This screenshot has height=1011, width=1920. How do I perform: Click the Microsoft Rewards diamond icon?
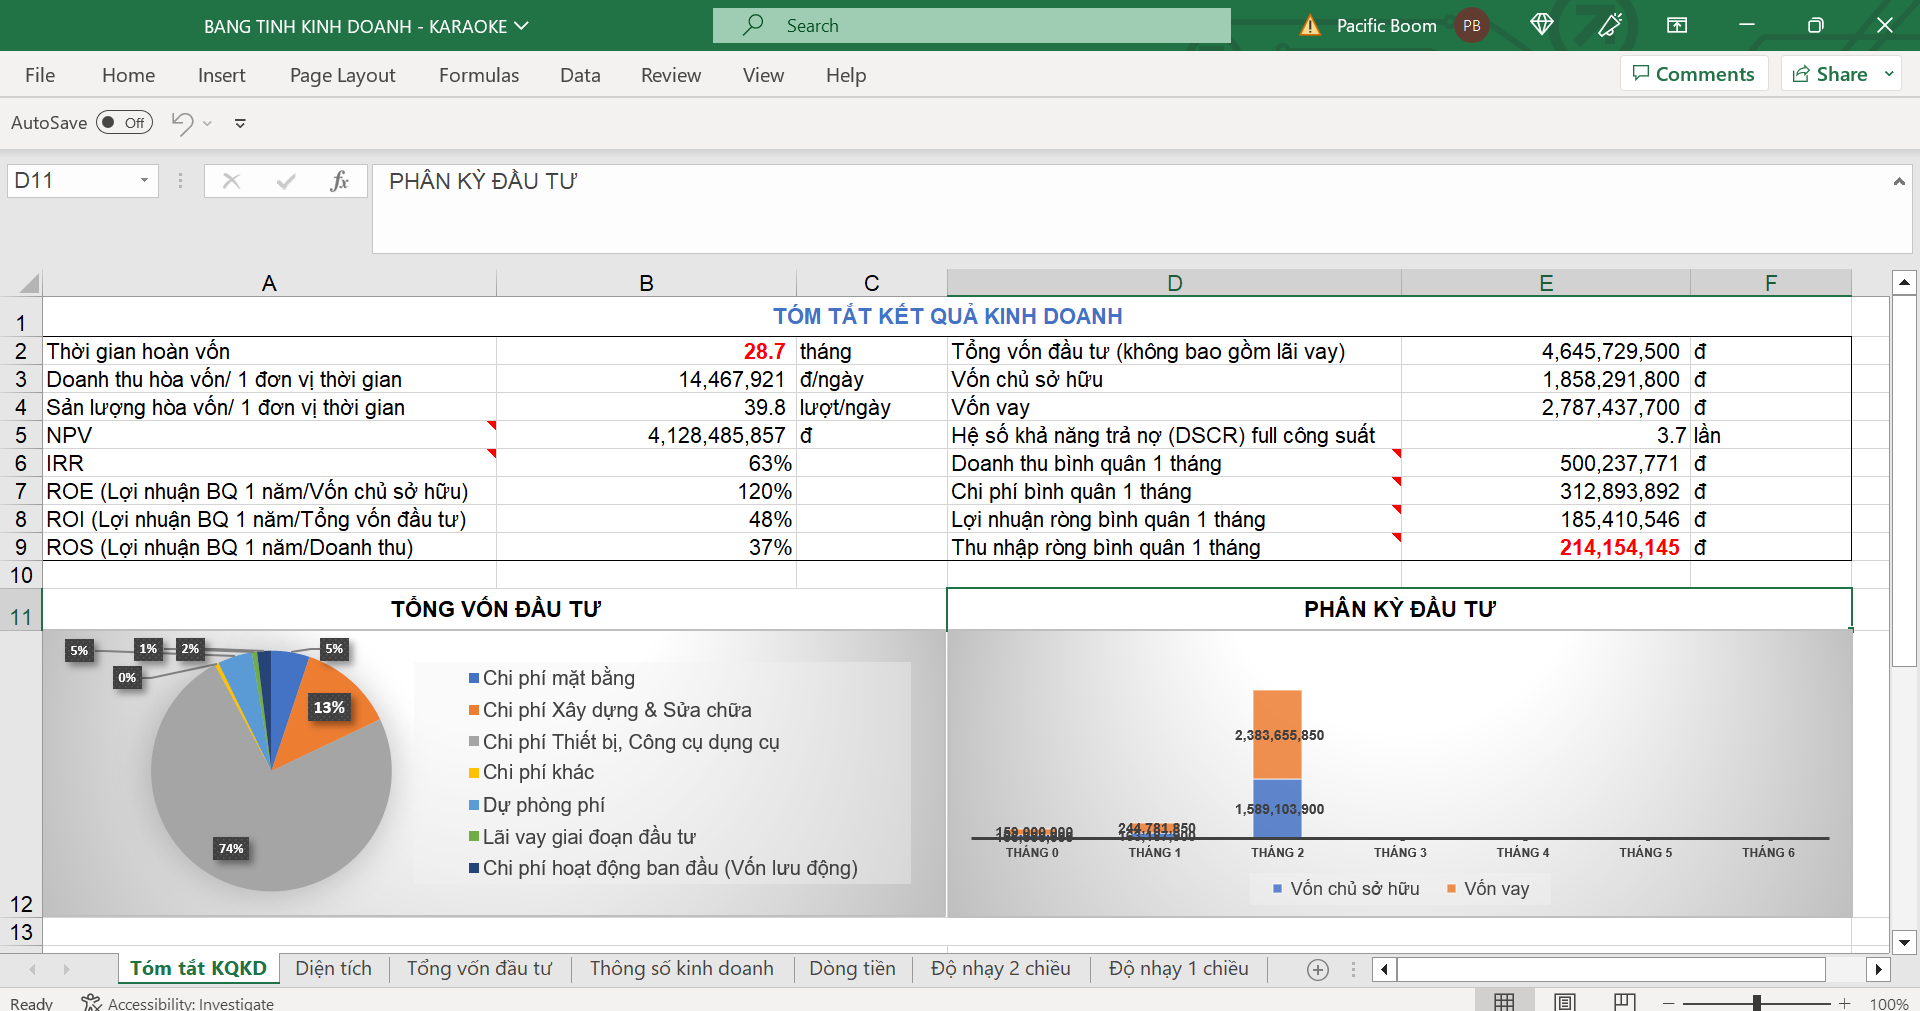click(x=1541, y=25)
